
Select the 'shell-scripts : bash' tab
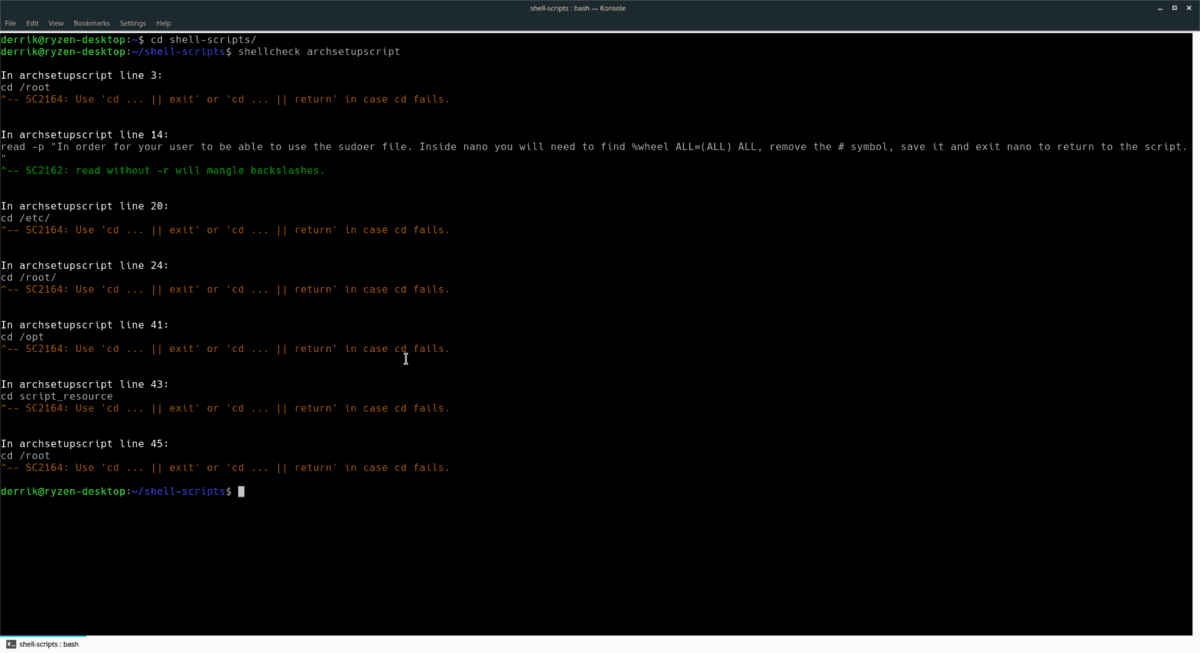(x=43, y=644)
